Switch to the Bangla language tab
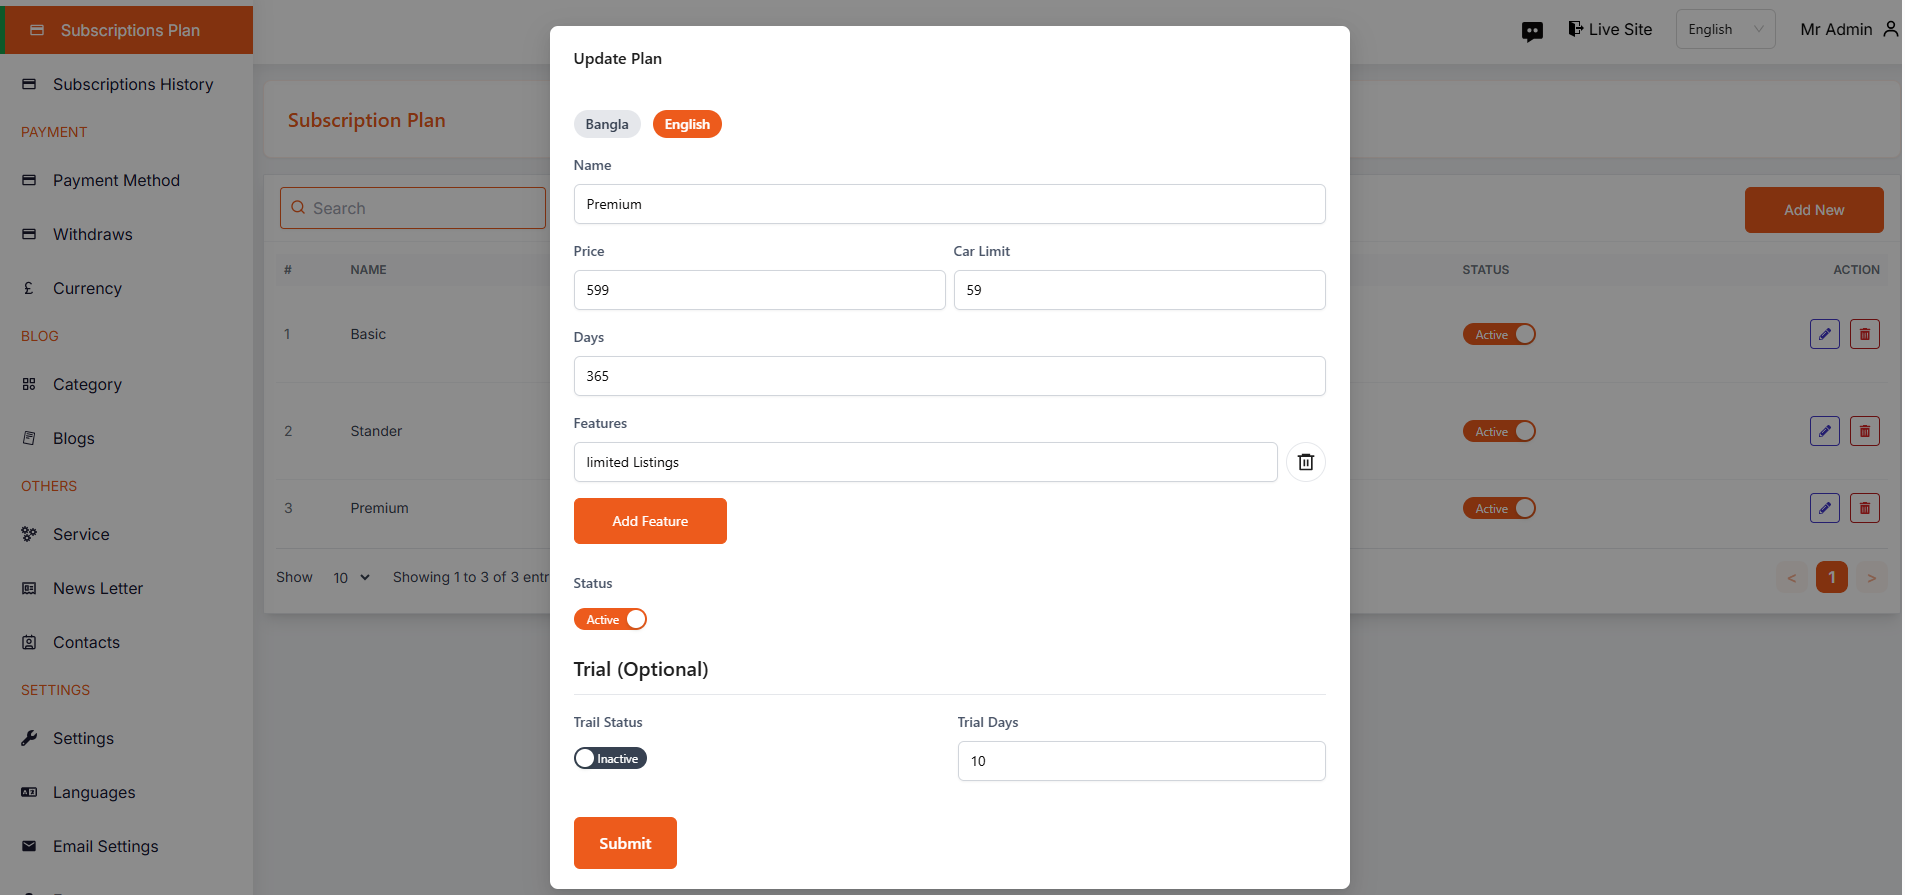Image resolution: width=1905 pixels, height=895 pixels. [607, 124]
